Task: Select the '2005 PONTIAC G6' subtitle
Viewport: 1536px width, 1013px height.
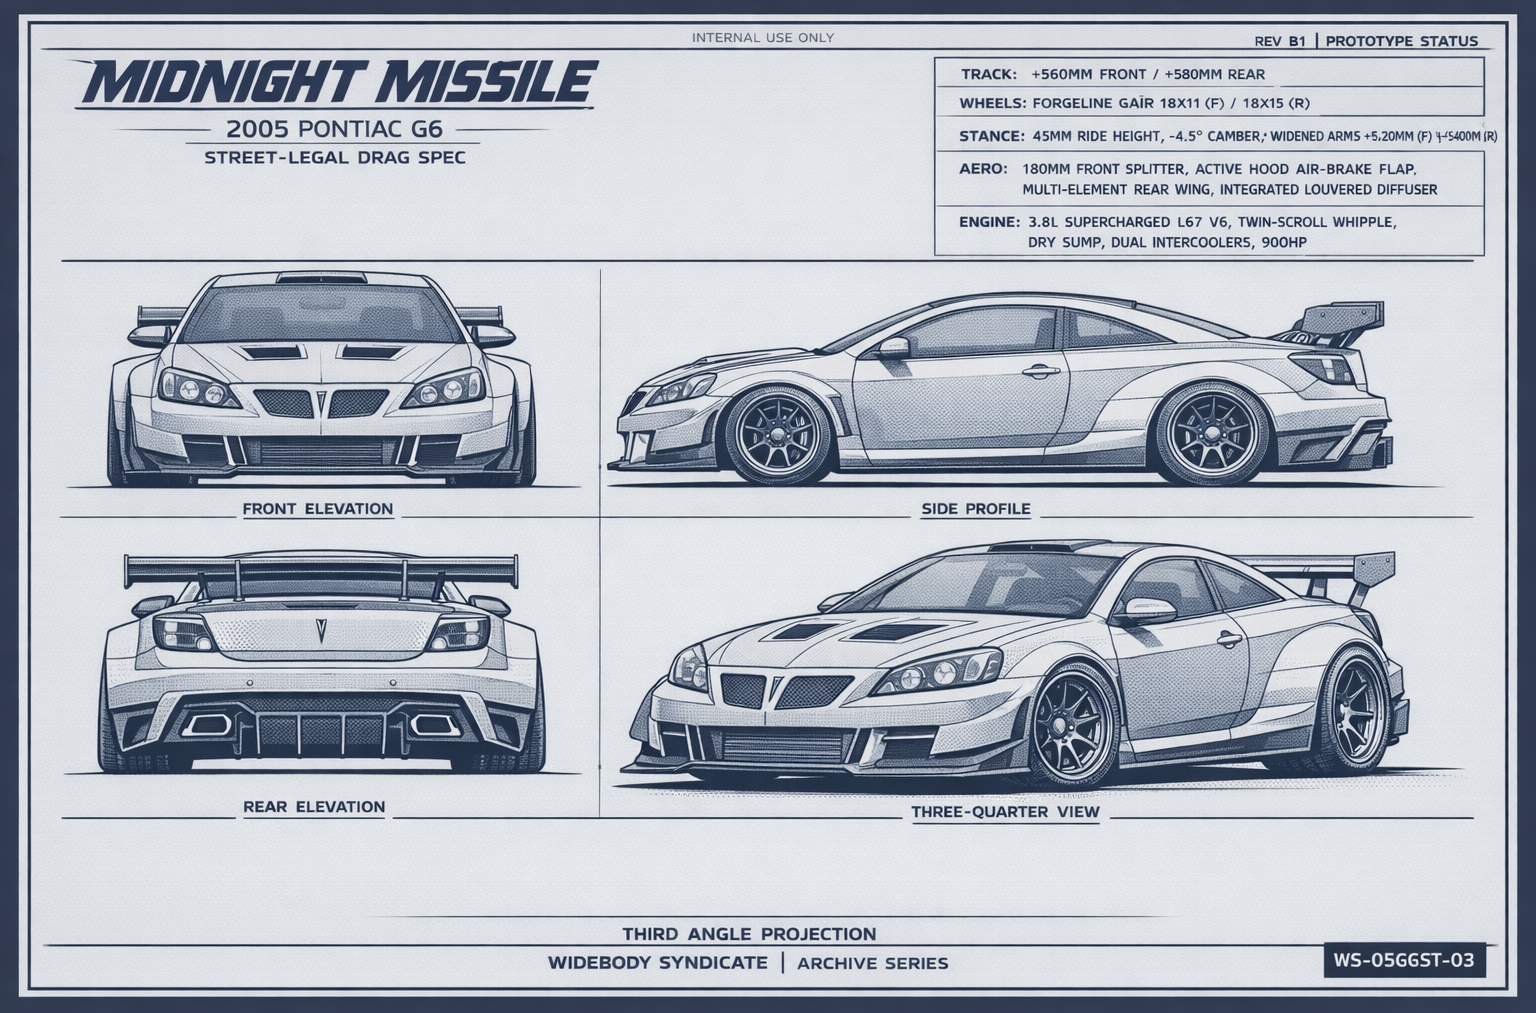Action: pos(335,129)
